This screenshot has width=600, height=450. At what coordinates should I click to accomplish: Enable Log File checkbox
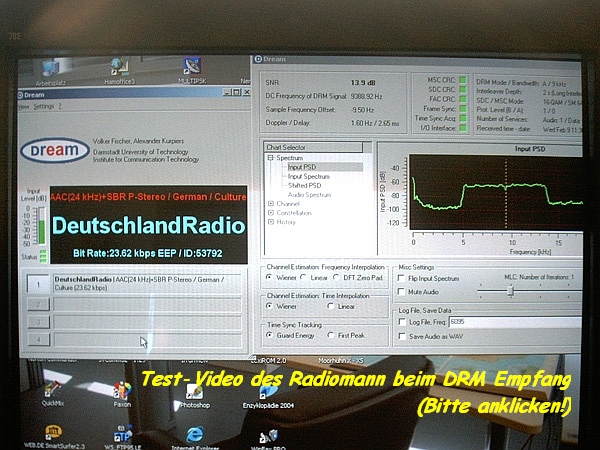click(402, 322)
